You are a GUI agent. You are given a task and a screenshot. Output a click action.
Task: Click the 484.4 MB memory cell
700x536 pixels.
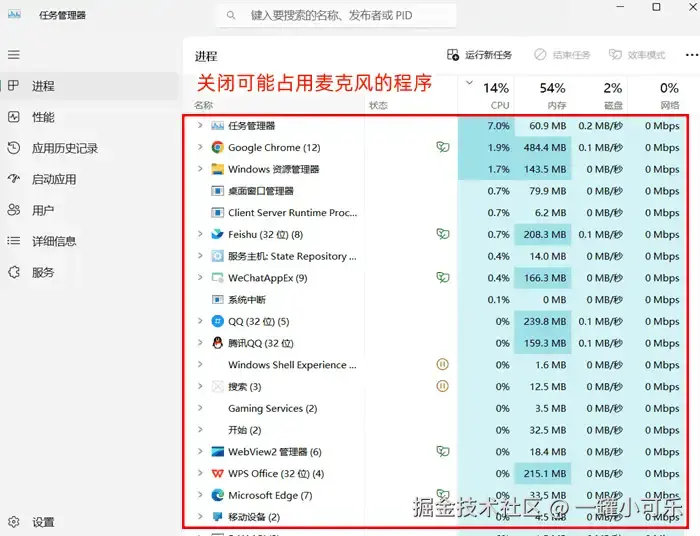coord(543,147)
